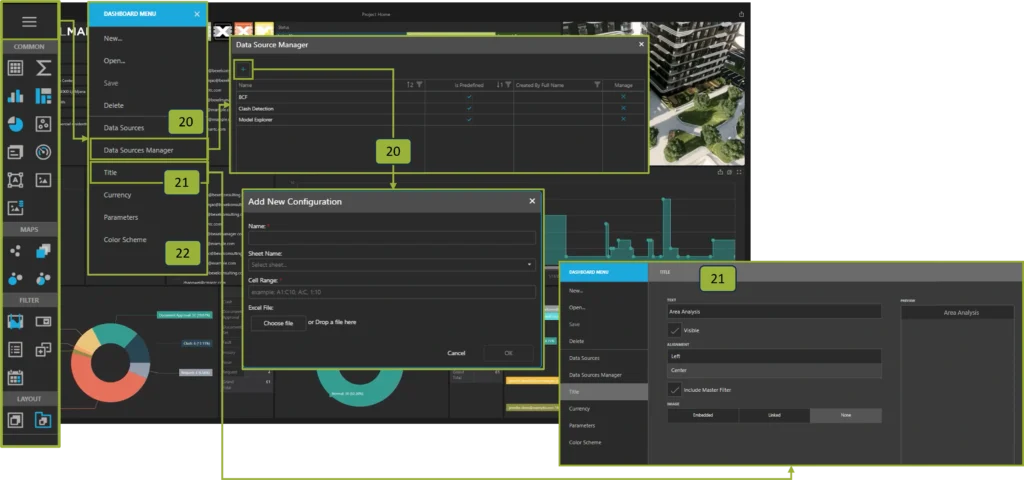Filter the Created By Full Name column
This screenshot has height=480, width=1024.
tap(597, 85)
